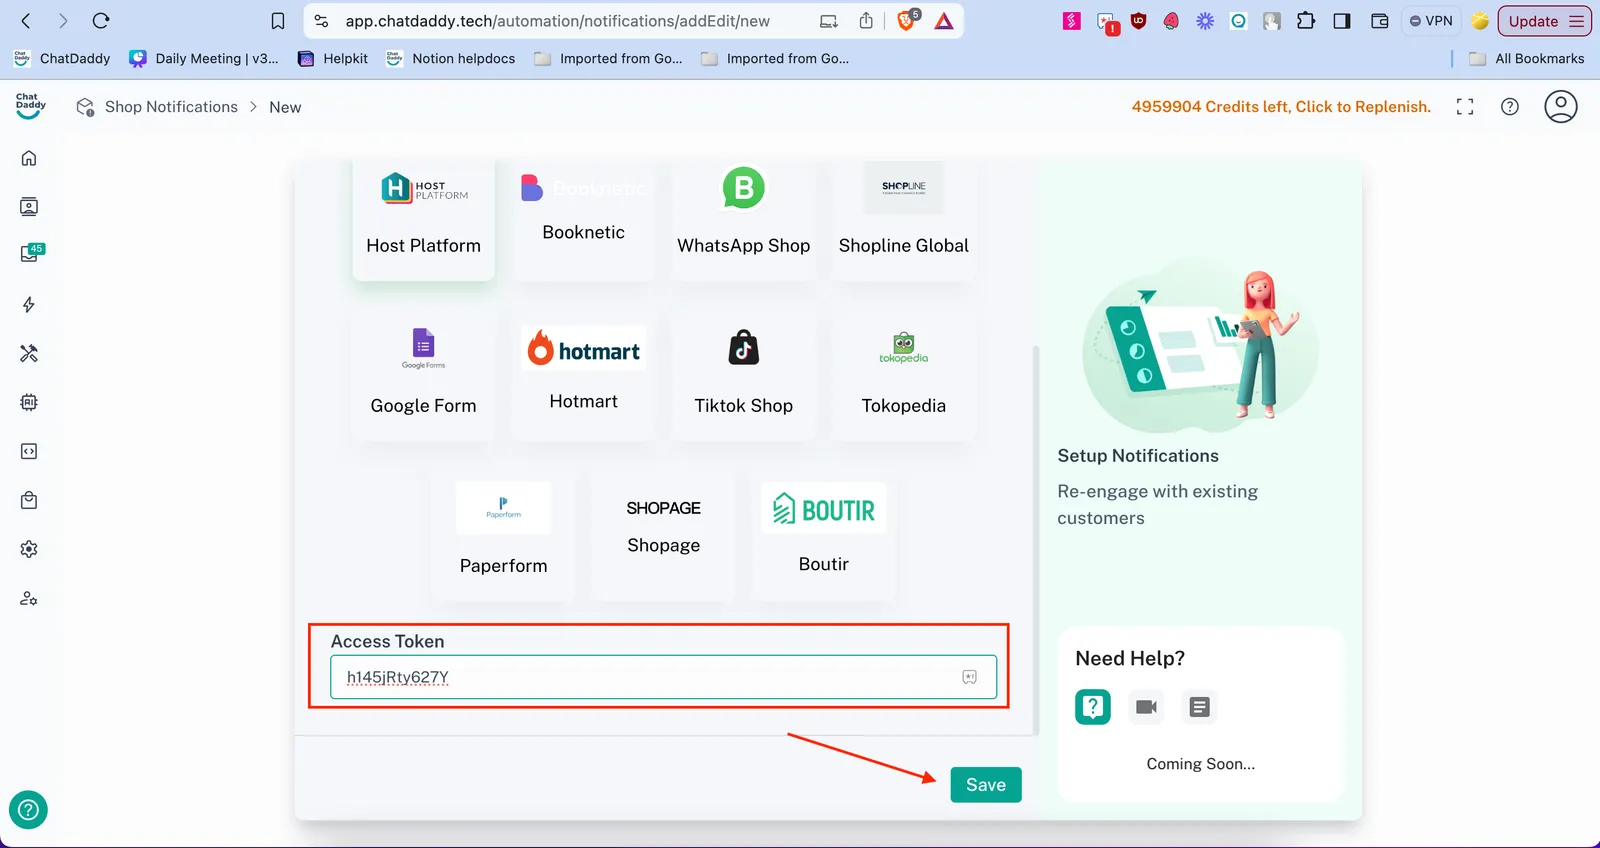Click the fullscreen toggle icon
Image resolution: width=1600 pixels, height=848 pixels.
(x=1465, y=107)
